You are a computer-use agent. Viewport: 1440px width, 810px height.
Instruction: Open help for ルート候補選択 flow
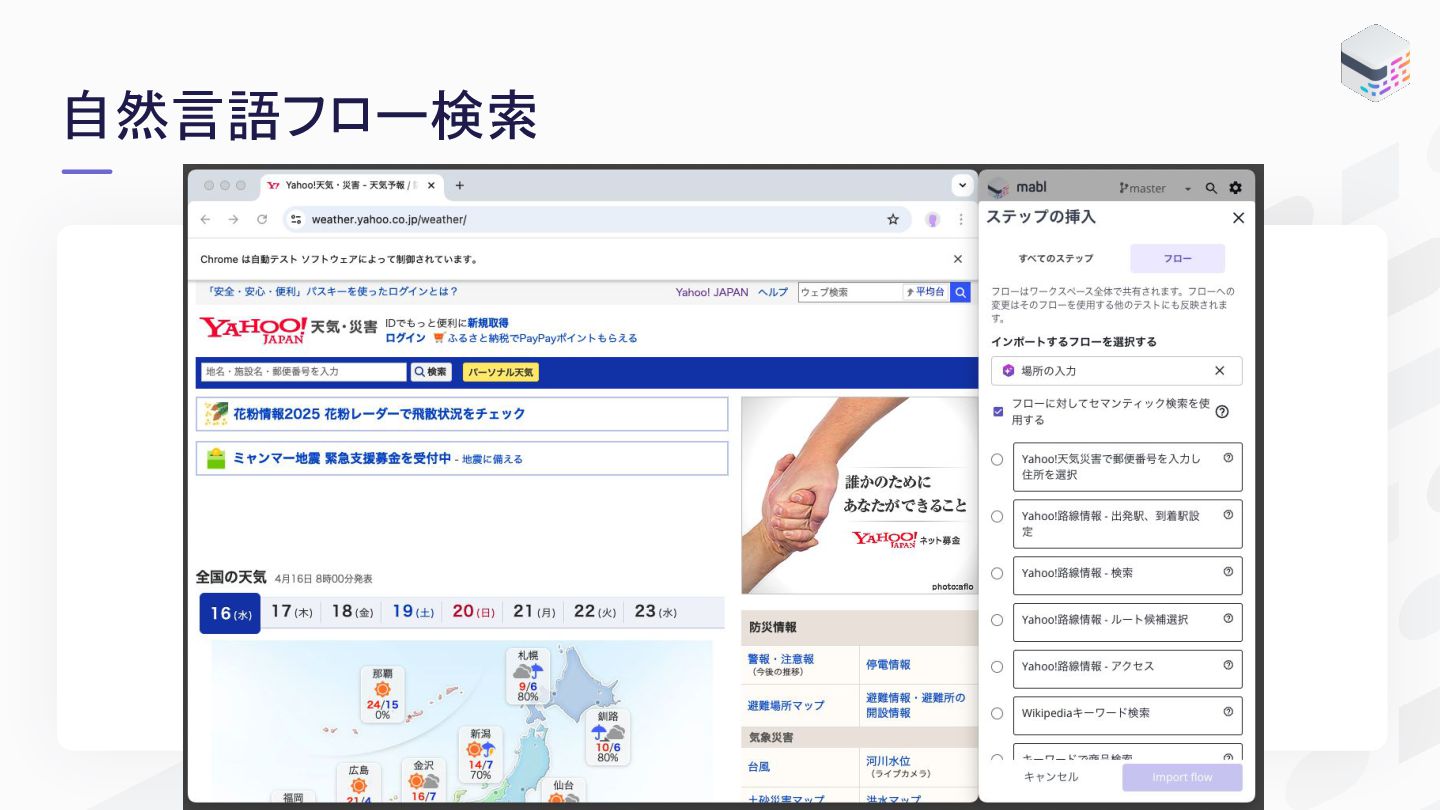(1228, 619)
